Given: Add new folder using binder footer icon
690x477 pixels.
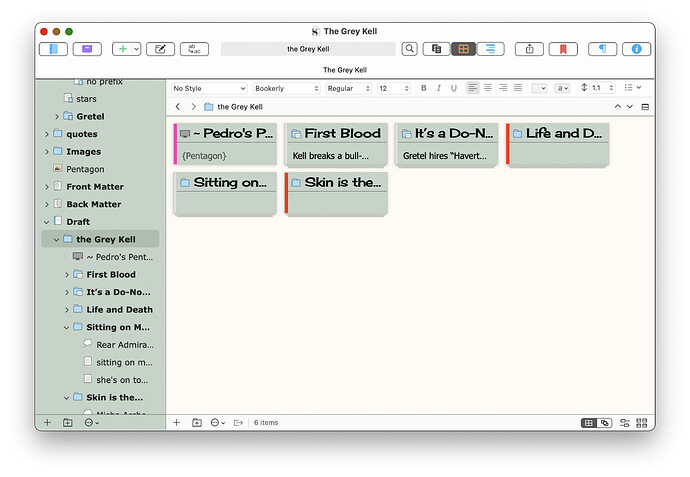Looking at the screenshot, I should (67, 422).
